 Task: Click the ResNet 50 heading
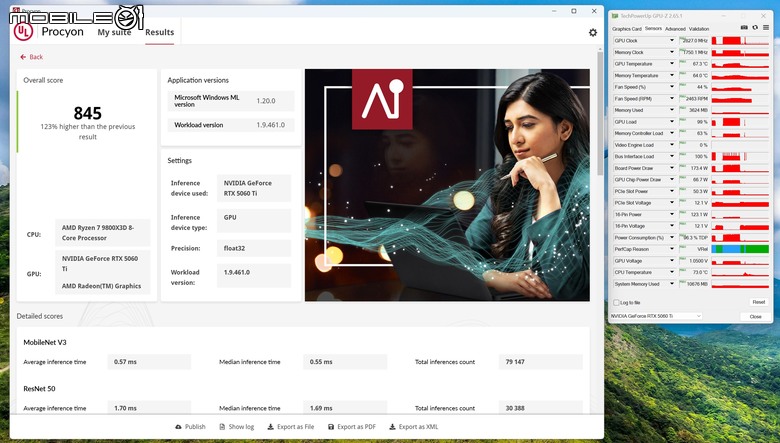coord(39,388)
